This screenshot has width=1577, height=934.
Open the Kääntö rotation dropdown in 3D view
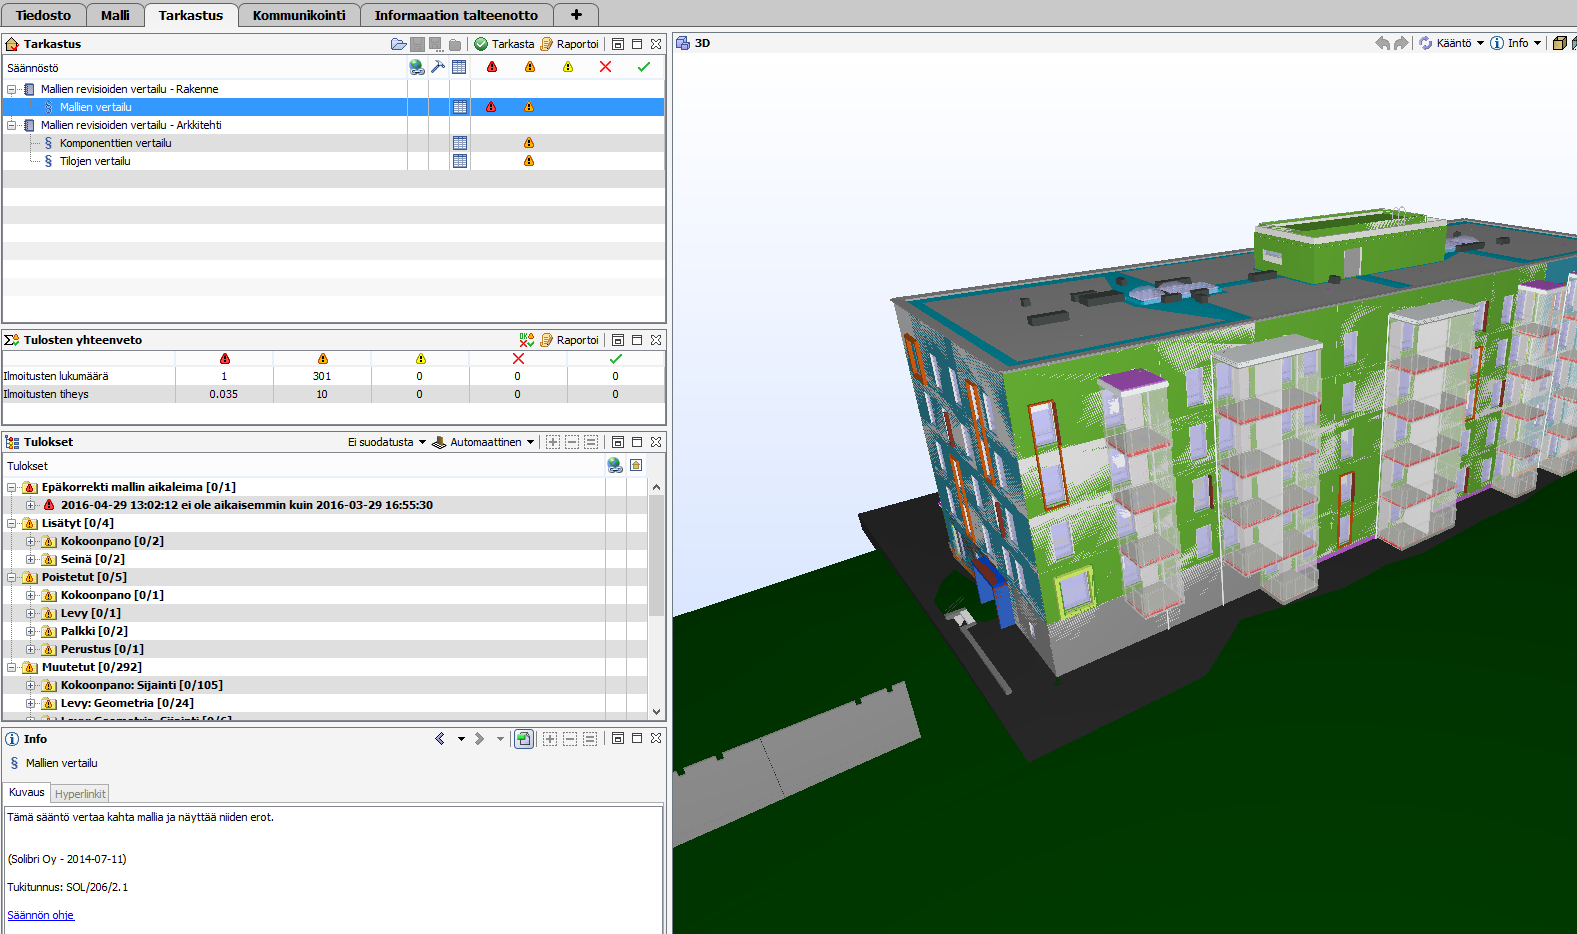(1451, 43)
